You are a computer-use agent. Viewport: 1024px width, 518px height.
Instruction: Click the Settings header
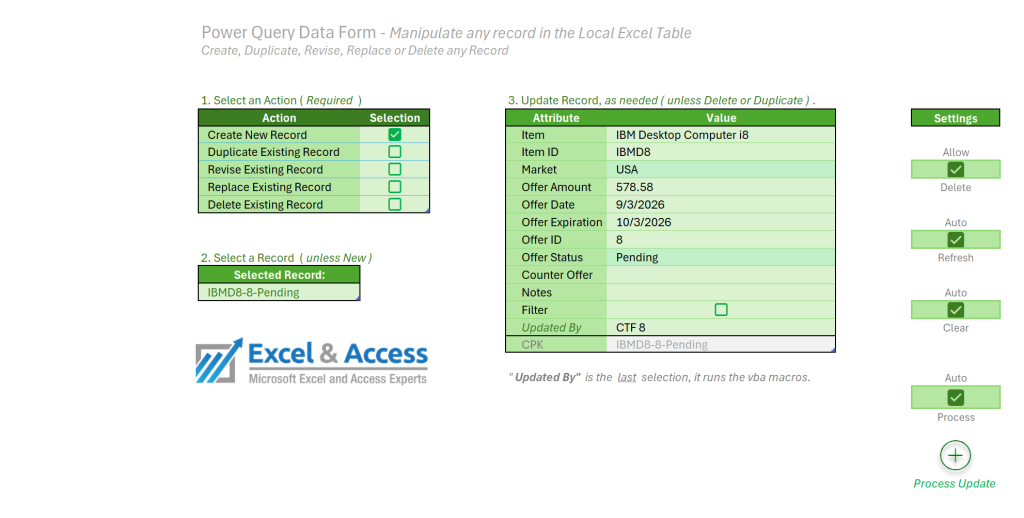click(955, 118)
